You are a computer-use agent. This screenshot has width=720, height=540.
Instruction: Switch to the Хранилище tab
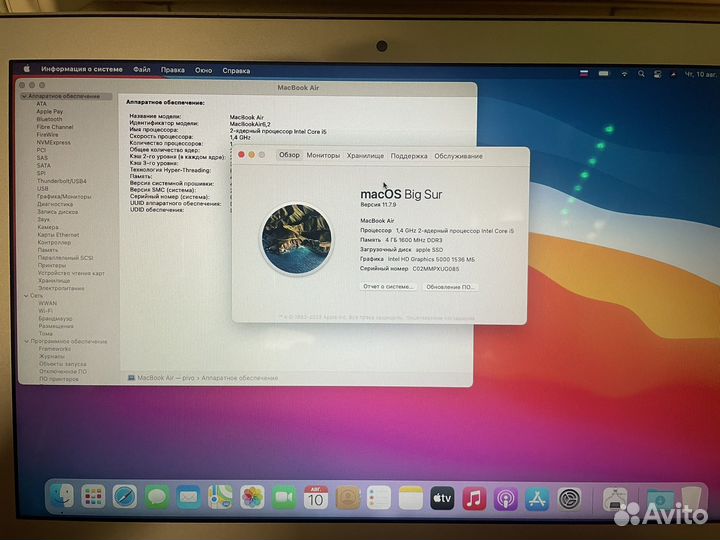365,156
